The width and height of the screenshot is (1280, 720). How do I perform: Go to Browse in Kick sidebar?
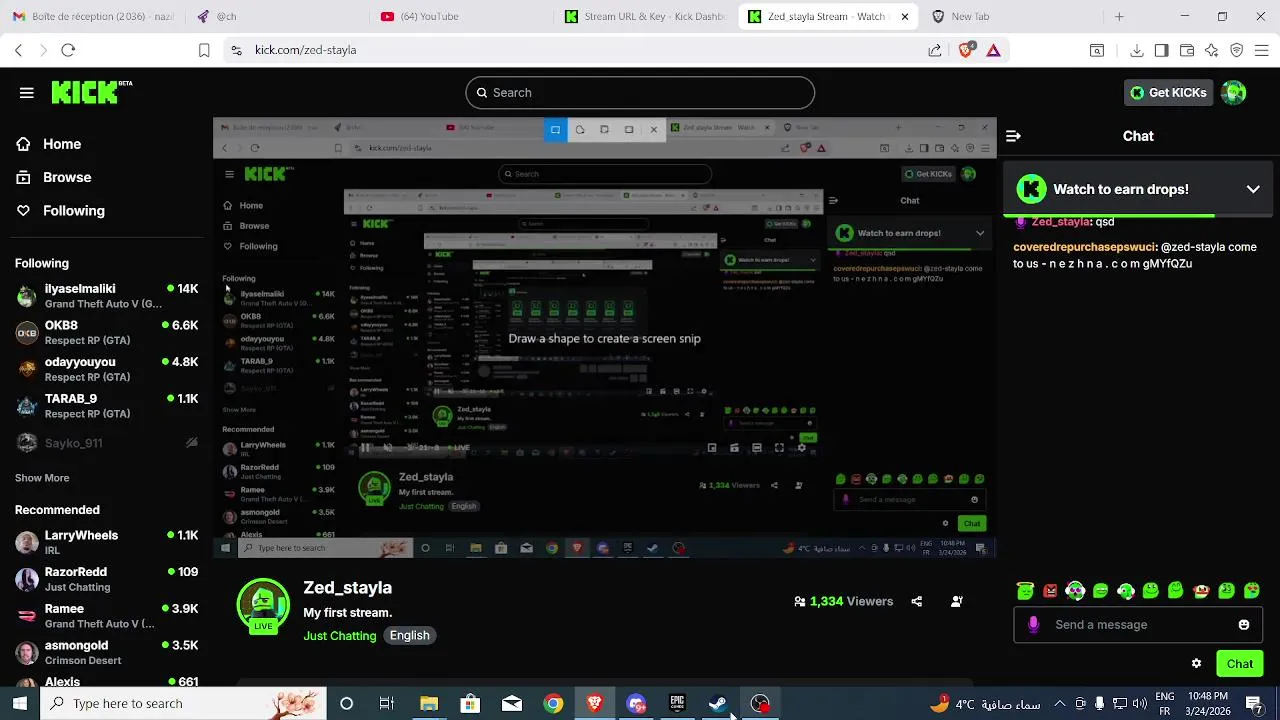(53, 177)
